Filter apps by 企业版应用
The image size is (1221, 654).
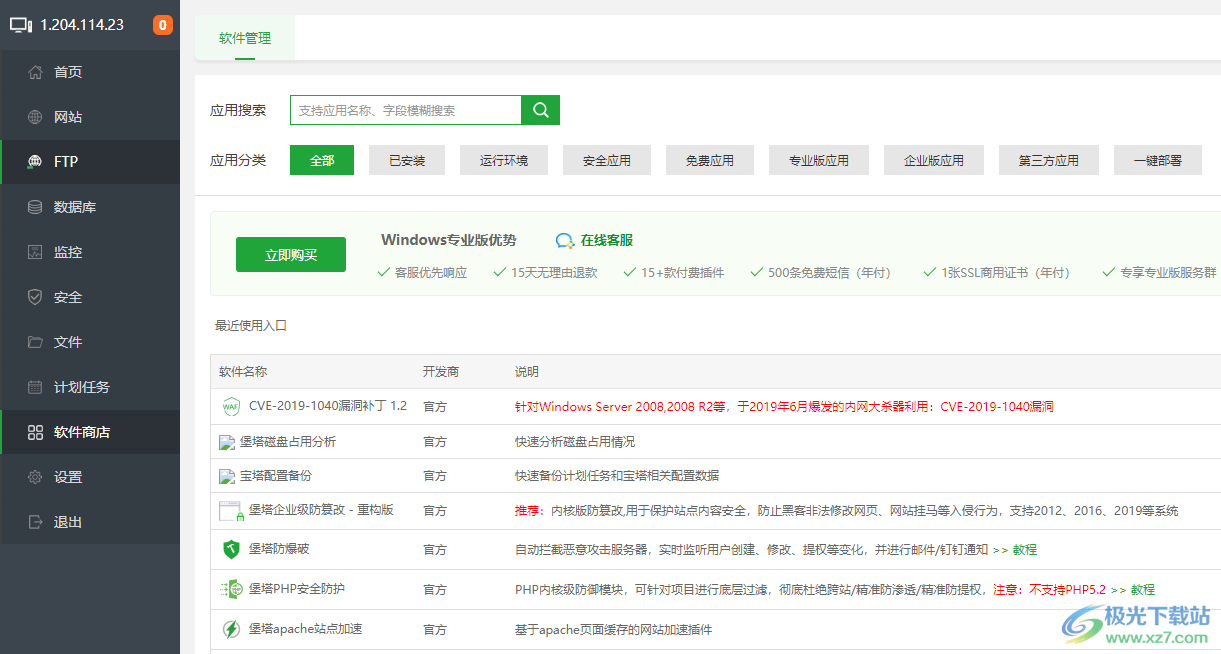click(x=934, y=160)
